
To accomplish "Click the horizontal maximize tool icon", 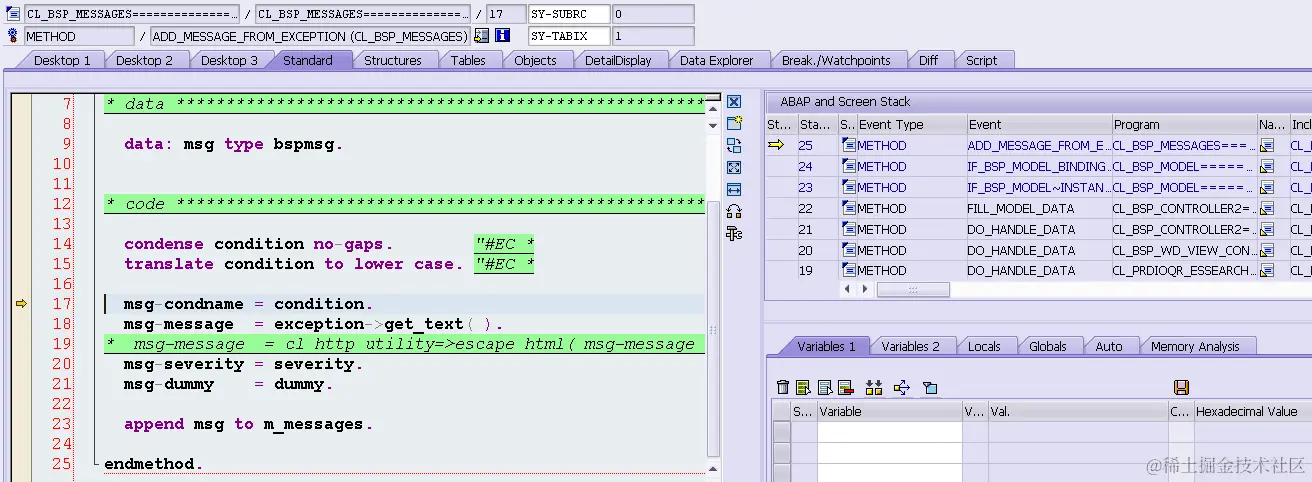I will coord(733,190).
